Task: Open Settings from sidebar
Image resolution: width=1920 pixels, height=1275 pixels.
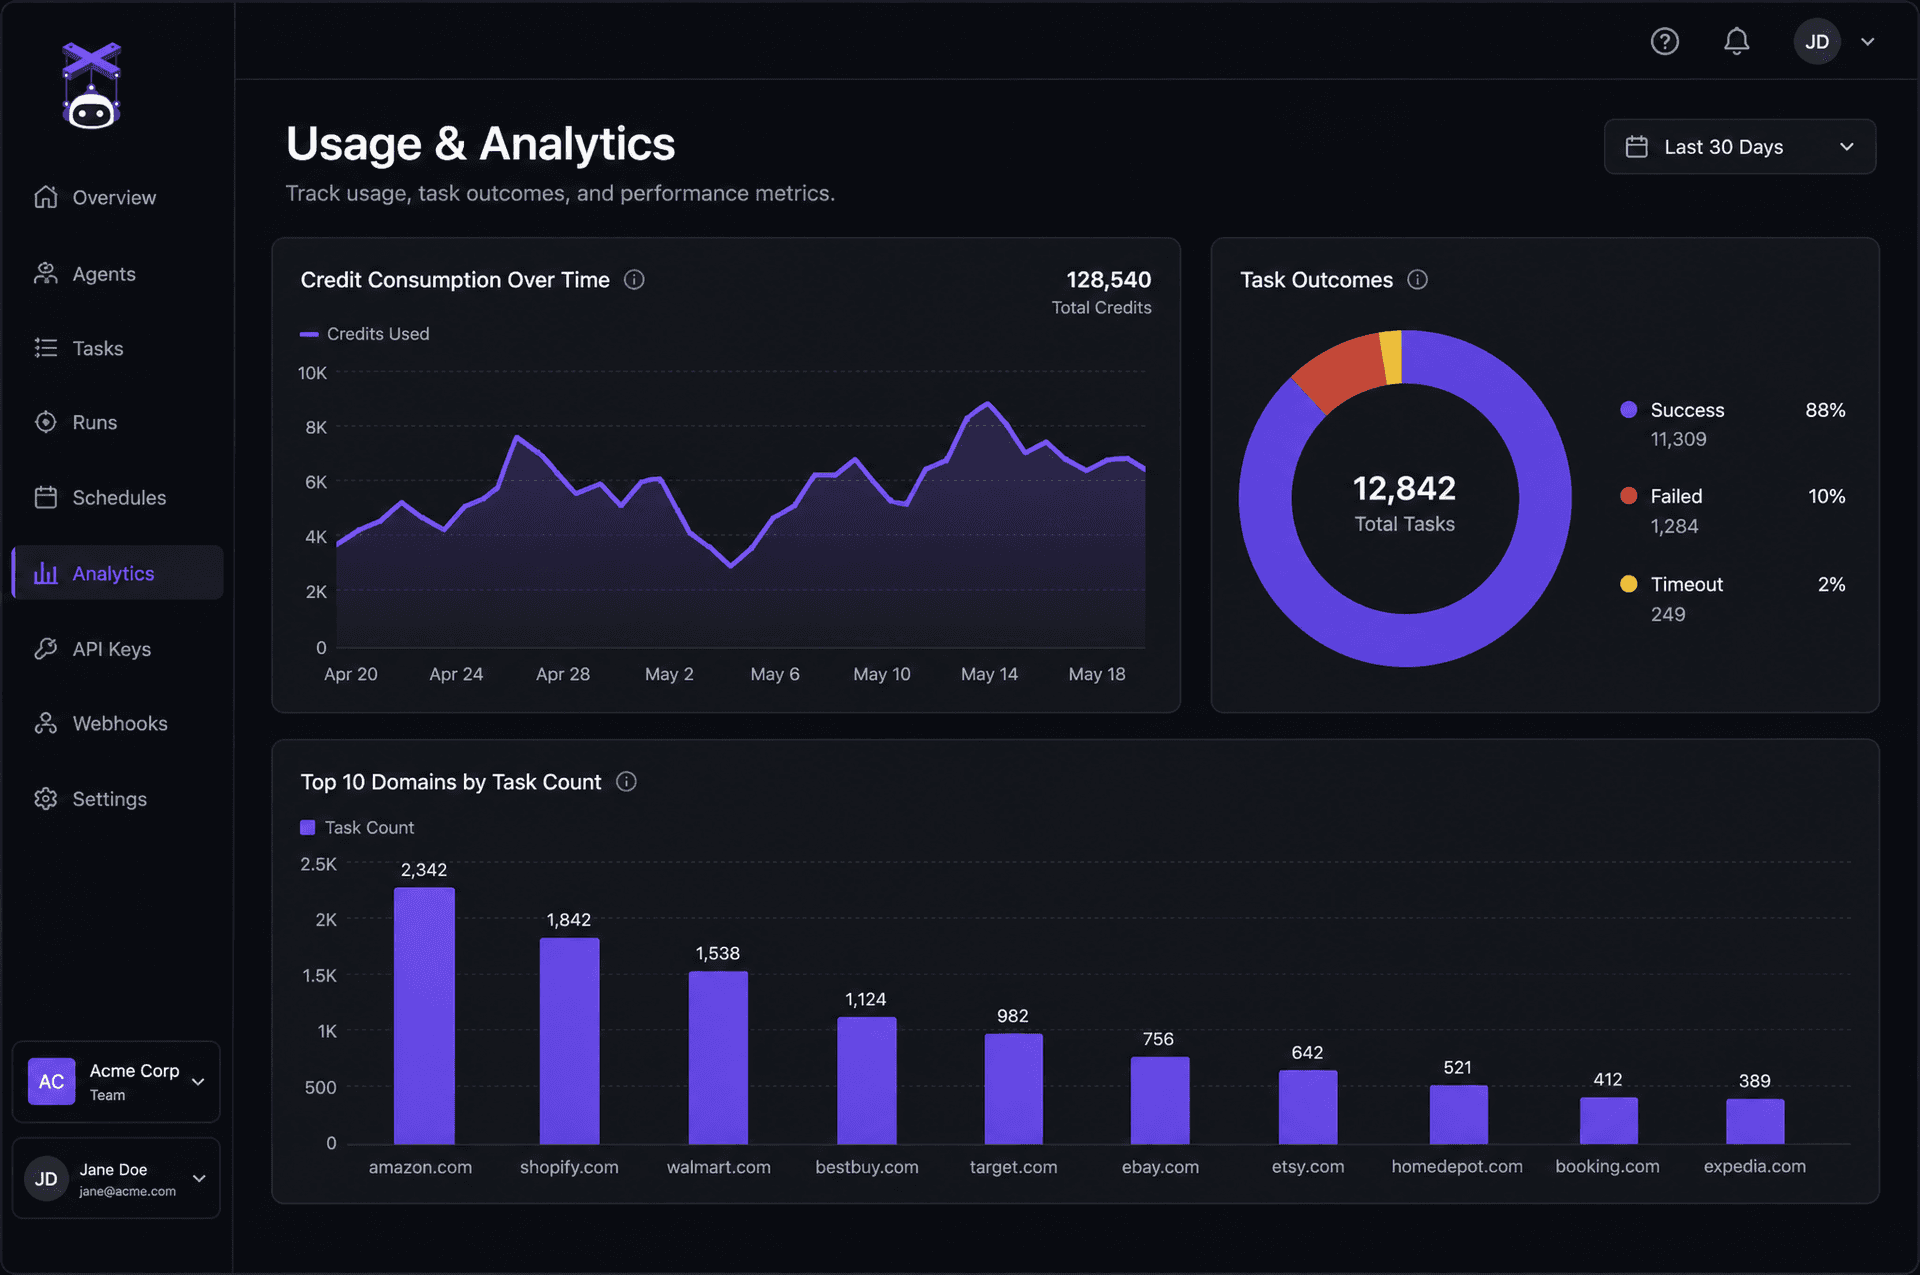Action: 117,798
